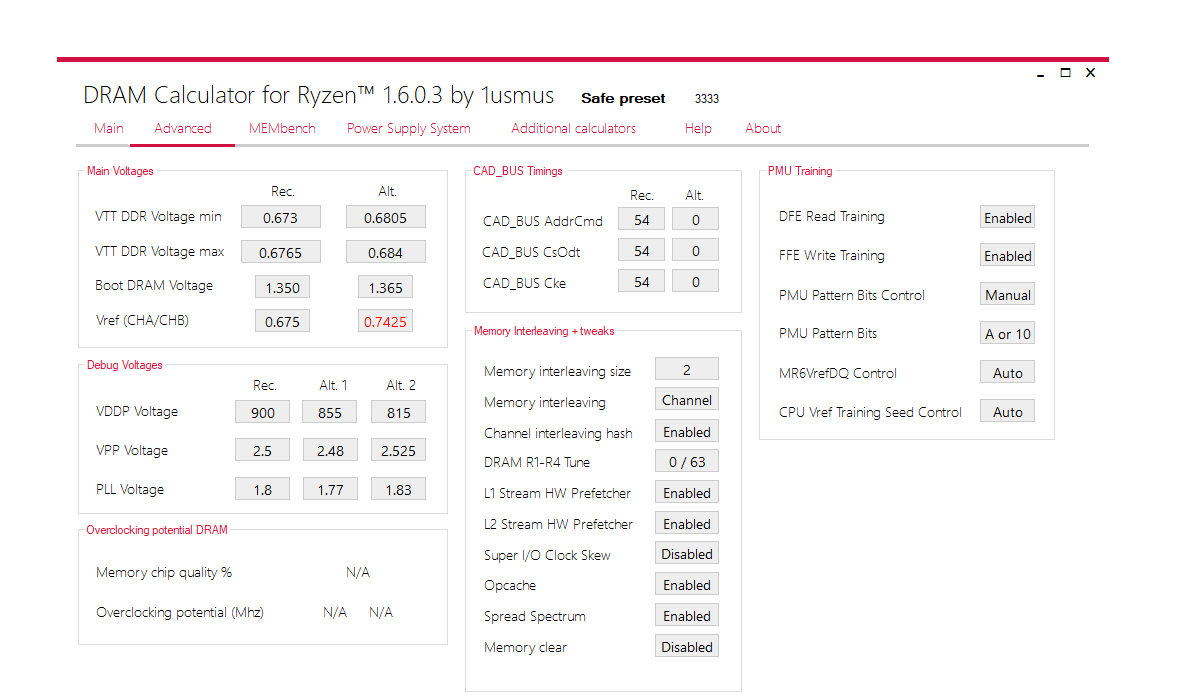
Task: Click L2 Stream HW Prefetcher Enabled value
Action: coord(687,524)
